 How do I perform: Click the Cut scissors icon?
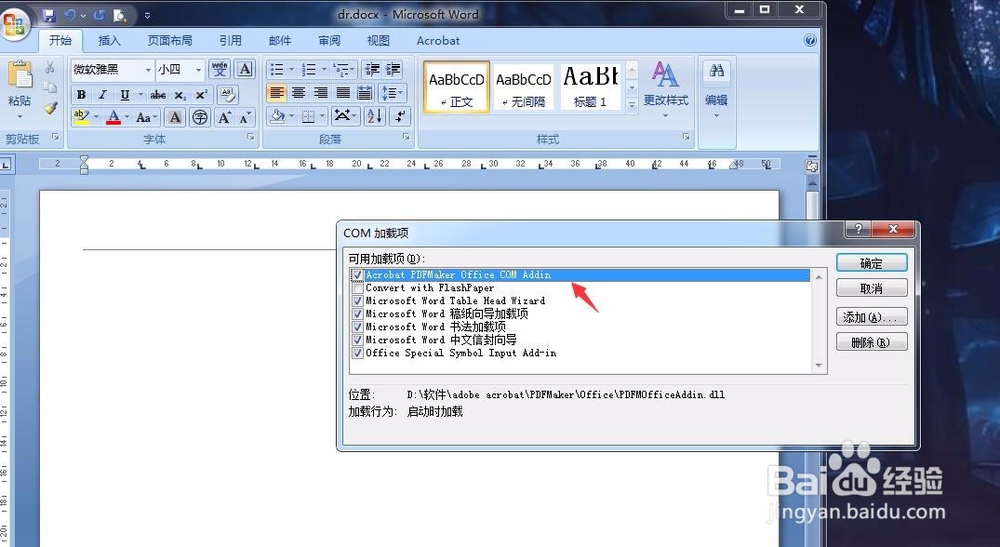click(x=50, y=68)
